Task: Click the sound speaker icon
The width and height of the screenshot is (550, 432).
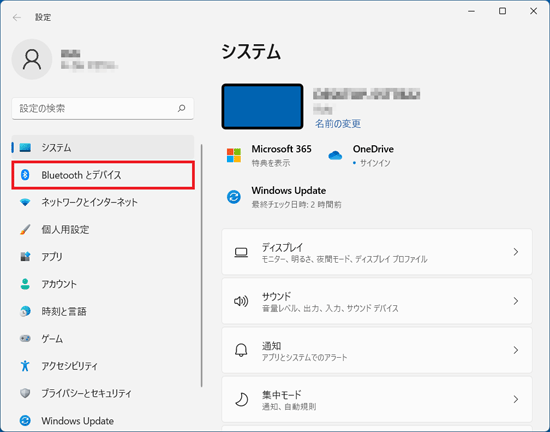Action: (x=241, y=301)
